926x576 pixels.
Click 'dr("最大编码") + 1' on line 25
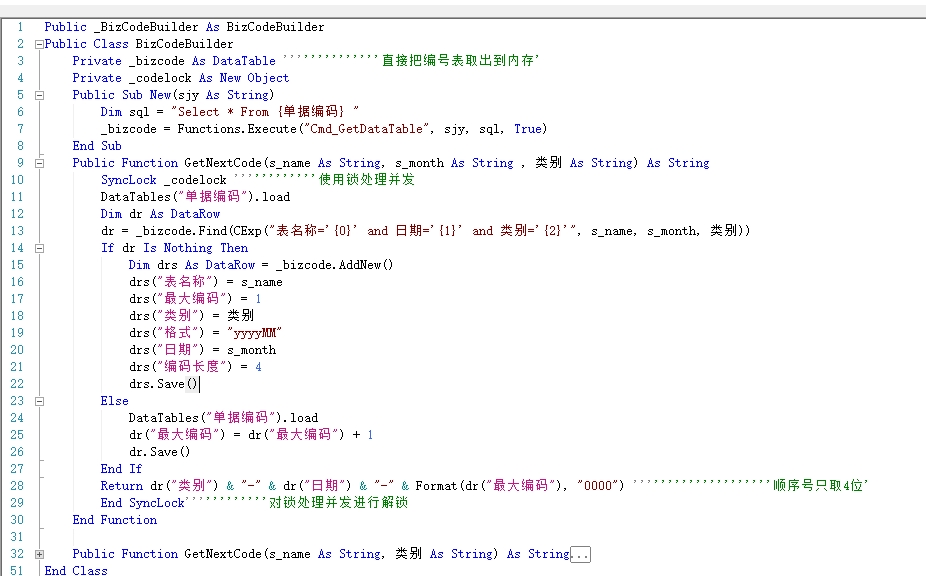[x=311, y=435]
